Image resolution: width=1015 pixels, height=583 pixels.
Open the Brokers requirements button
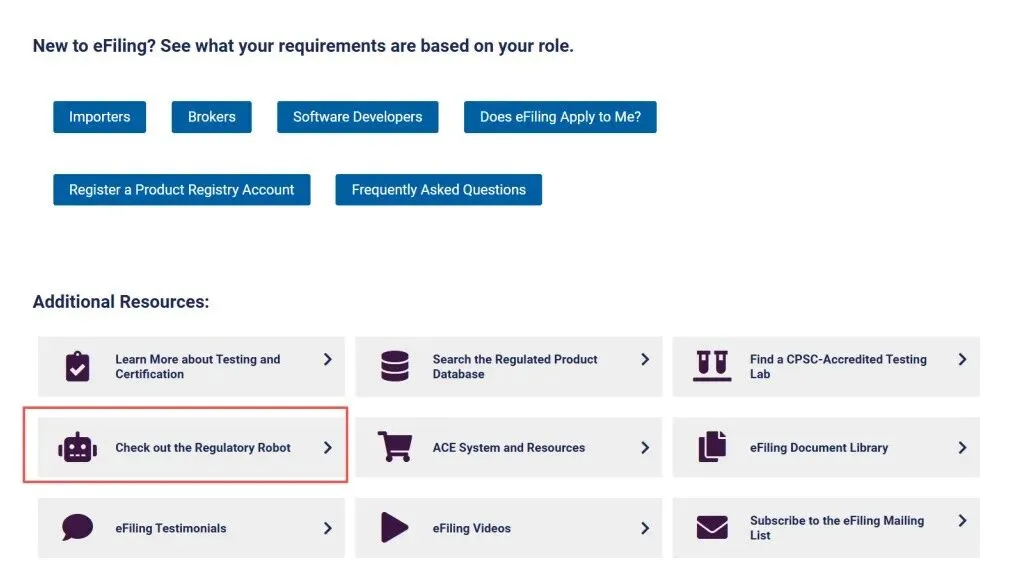212,117
